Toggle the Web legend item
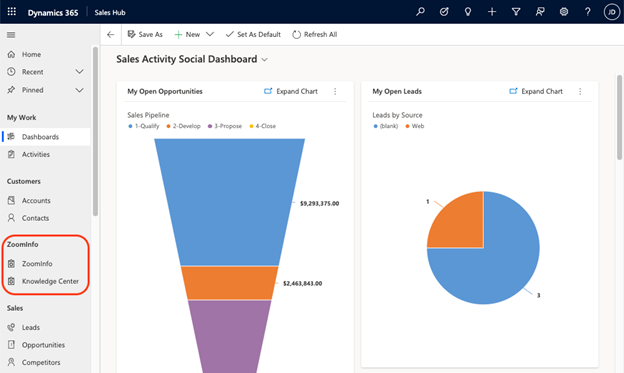The width and height of the screenshot is (624, 373). click(415, 126)
